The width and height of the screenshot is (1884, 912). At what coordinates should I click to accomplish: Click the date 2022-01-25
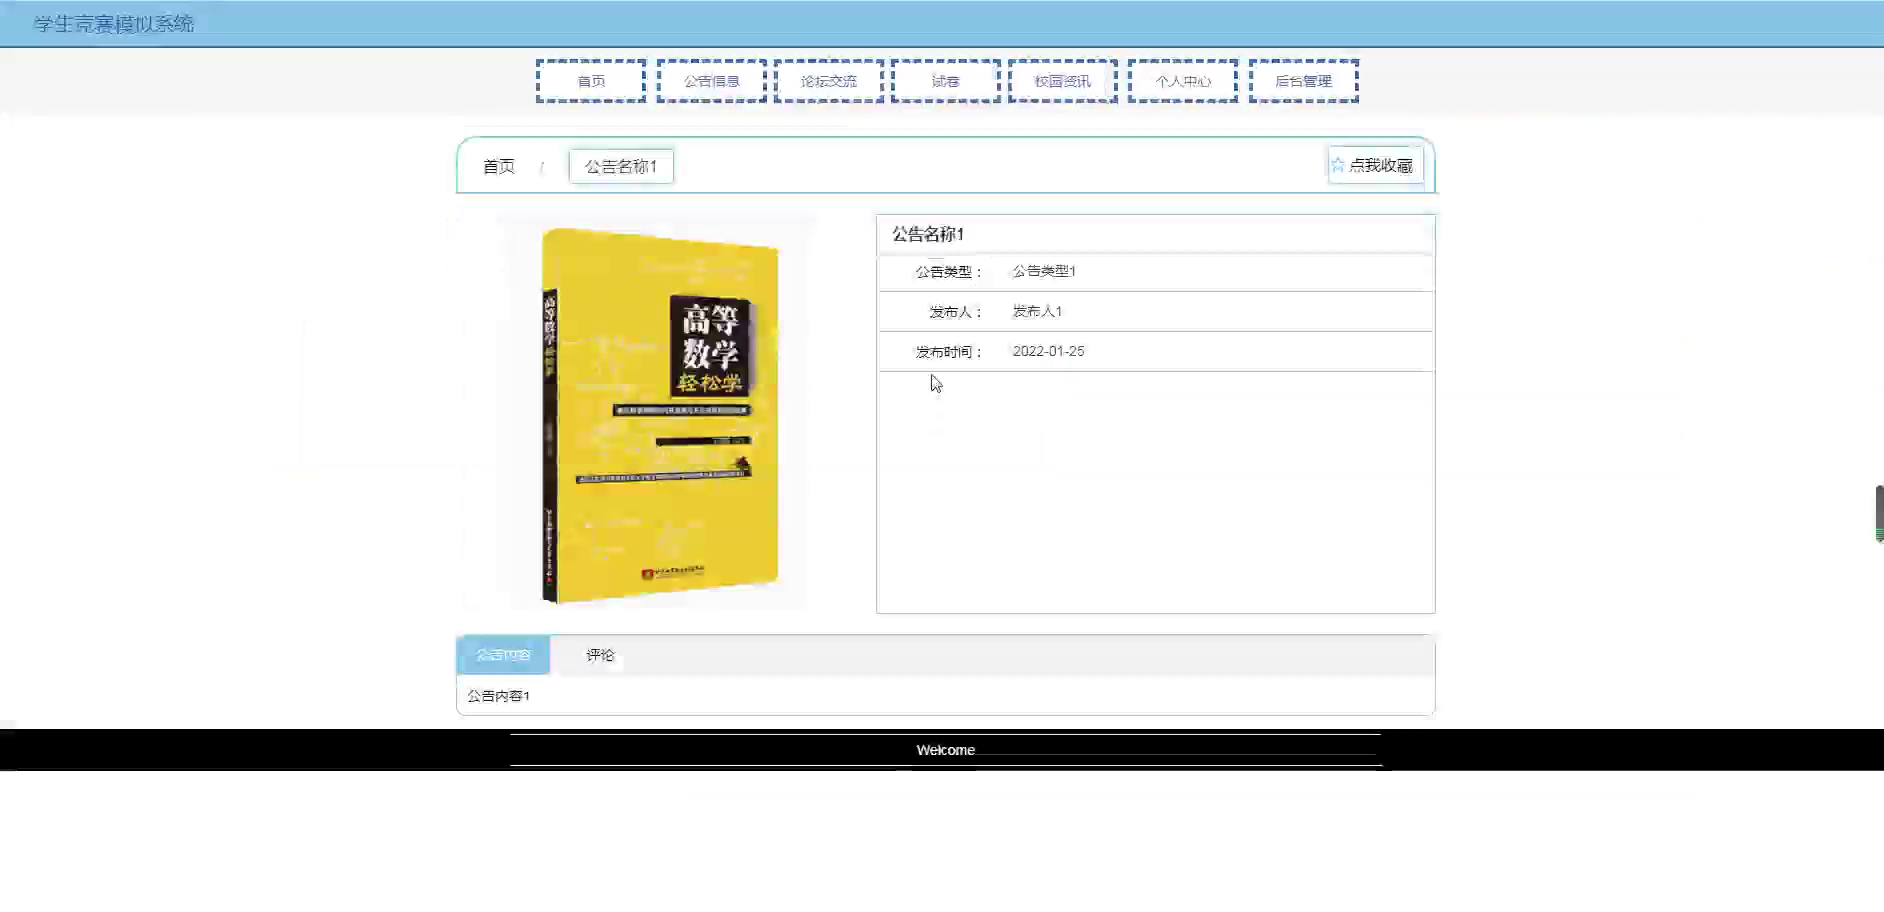coord(1048,351)
